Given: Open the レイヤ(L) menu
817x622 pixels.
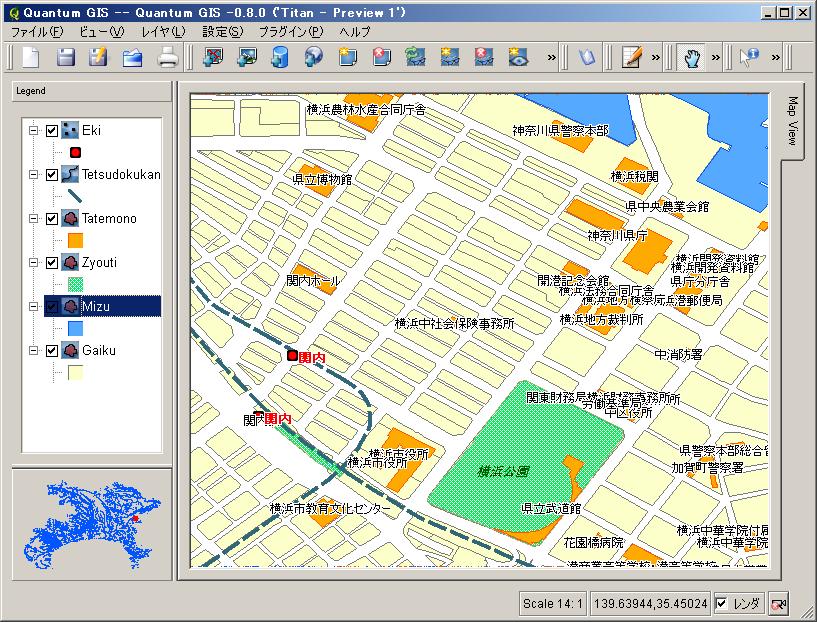Looking at the screenshot, I should click(x=163, y=32).
